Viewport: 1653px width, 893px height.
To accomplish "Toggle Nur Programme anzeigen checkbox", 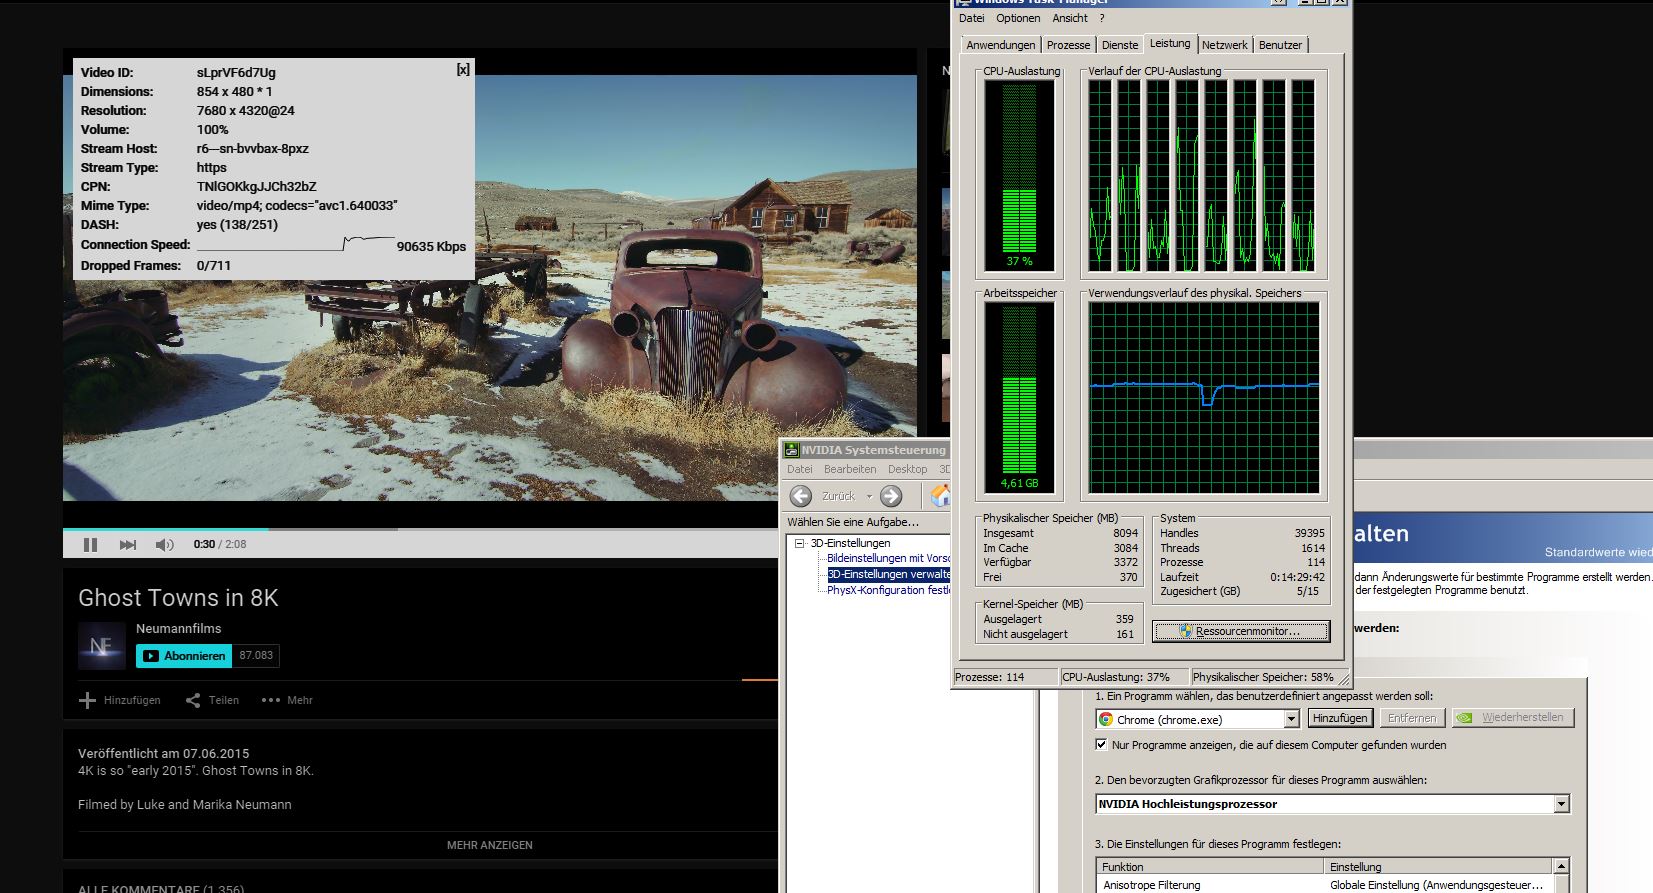I will pos(1101,744).
